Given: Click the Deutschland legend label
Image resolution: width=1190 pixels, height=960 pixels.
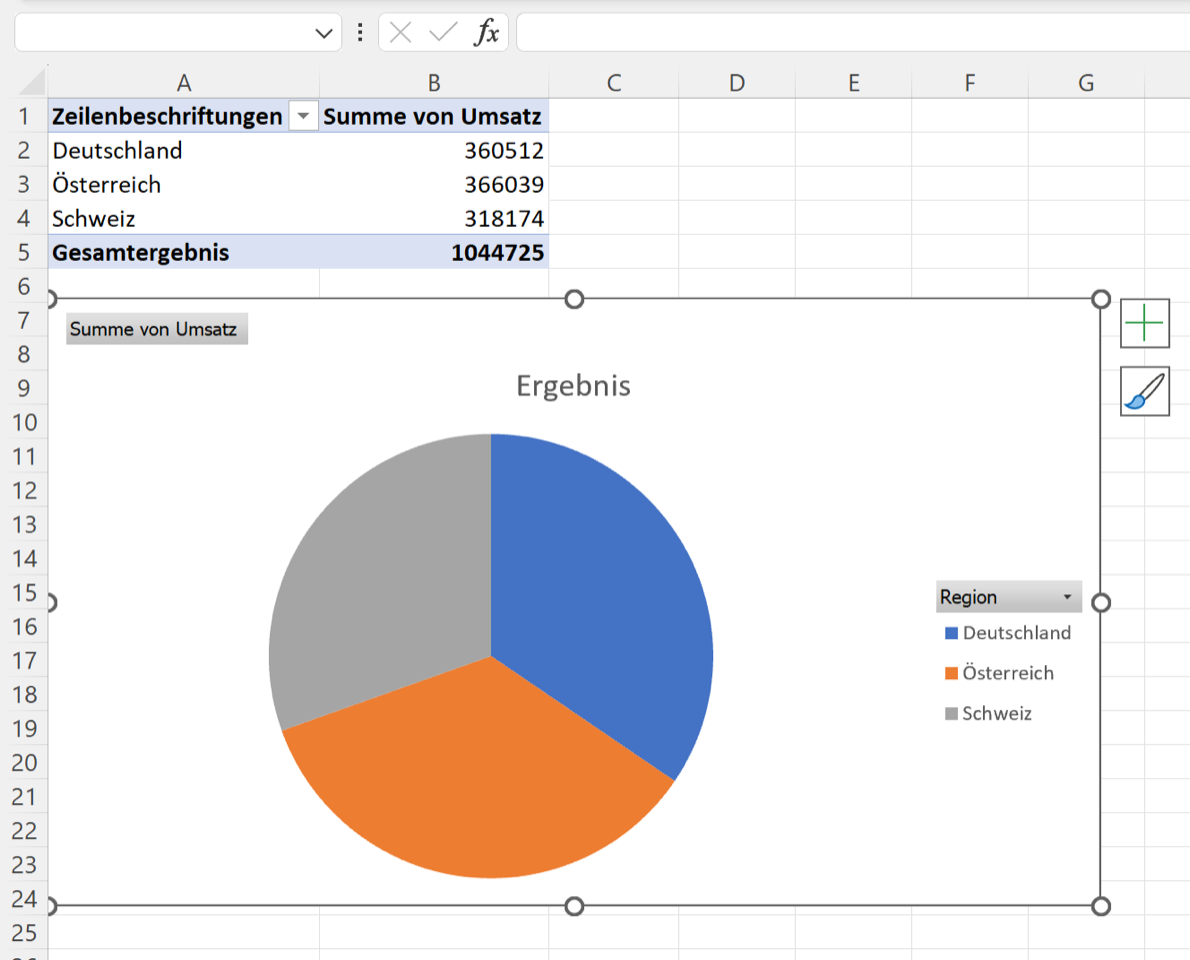Looking at the screenshot, I should 1017,633.
